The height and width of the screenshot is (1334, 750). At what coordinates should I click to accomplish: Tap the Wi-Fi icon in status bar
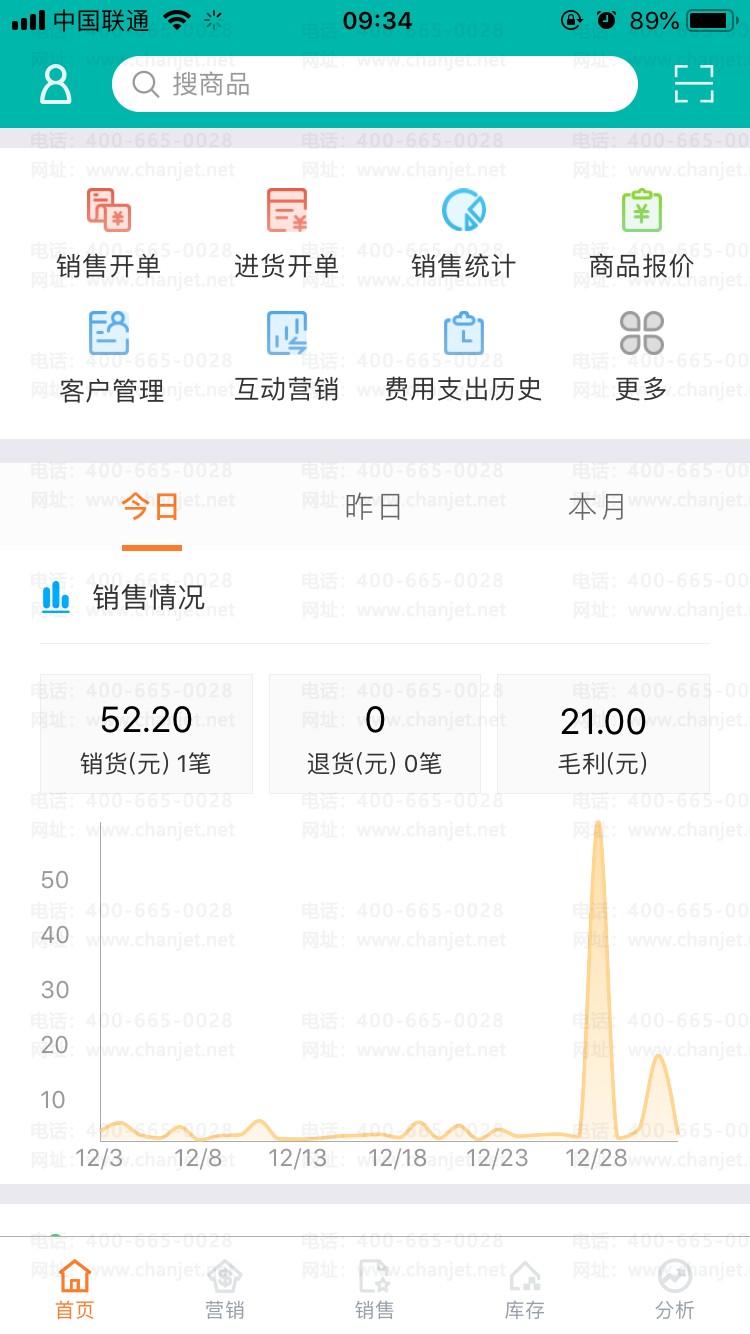point(177,20)
